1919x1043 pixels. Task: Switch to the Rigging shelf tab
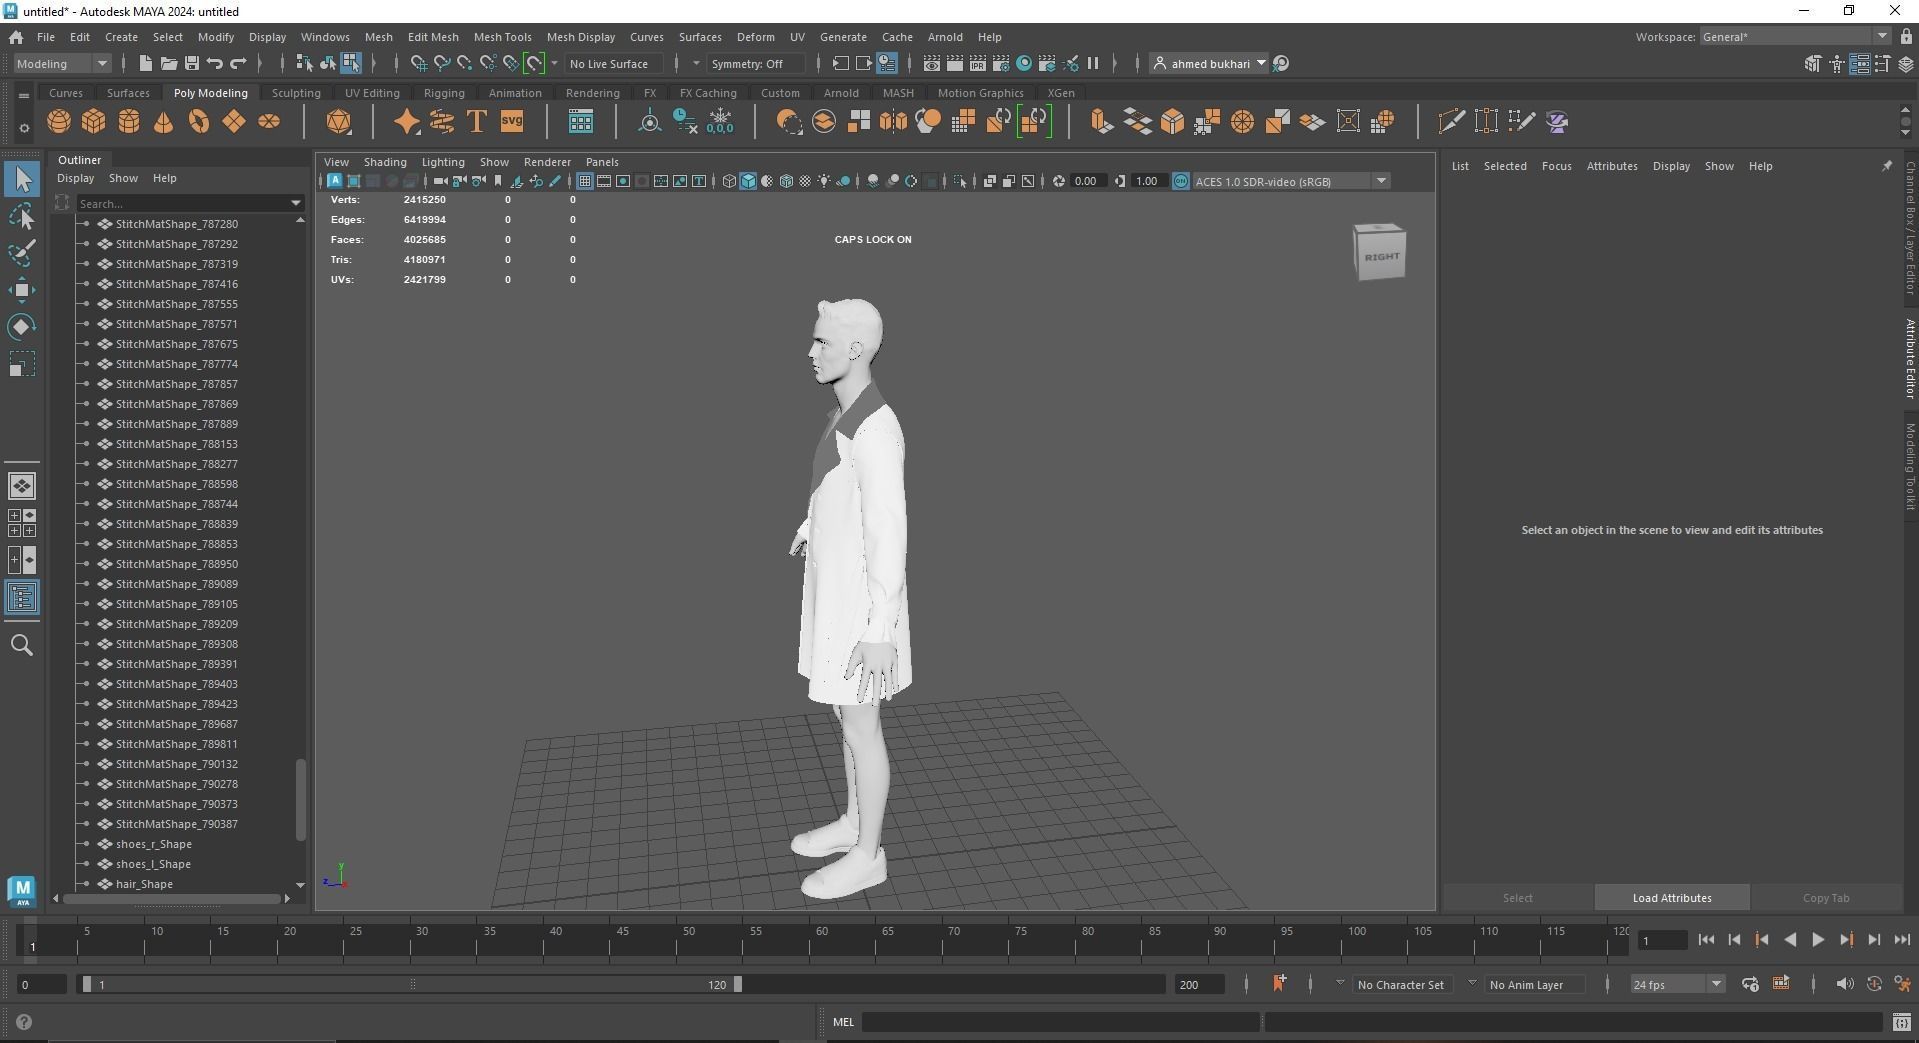[x=443, y=93]
